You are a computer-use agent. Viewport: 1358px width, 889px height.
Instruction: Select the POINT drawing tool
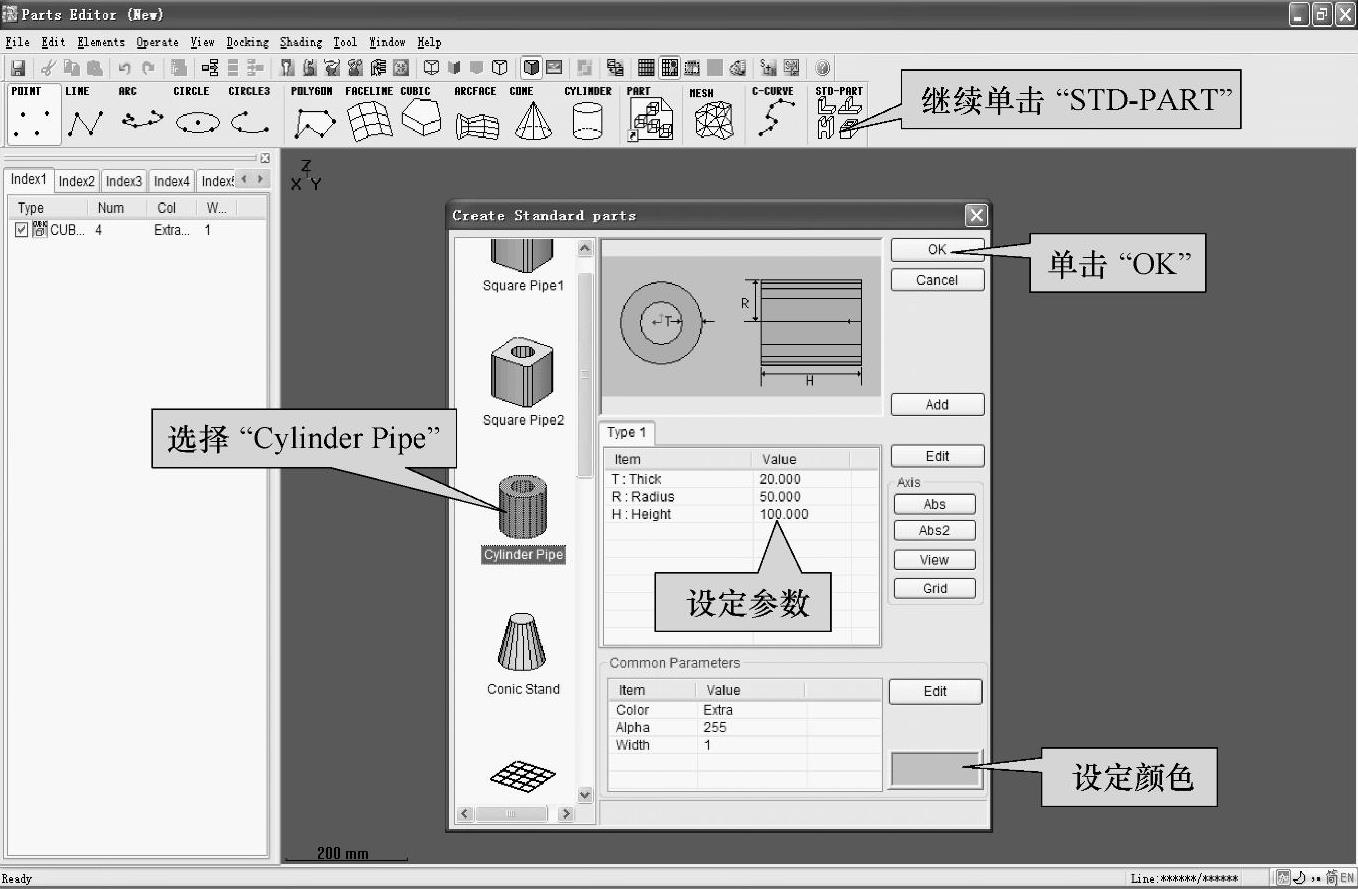point(33,115)
